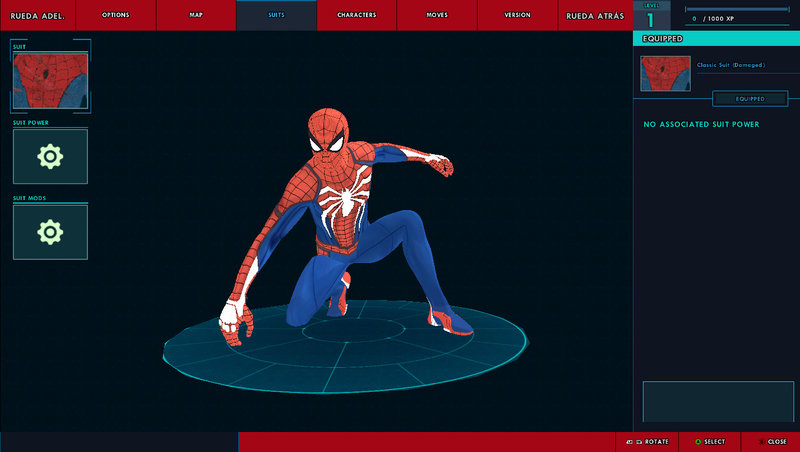
Task: Click the empty description box at bottom right
Action: click(718, 401)
